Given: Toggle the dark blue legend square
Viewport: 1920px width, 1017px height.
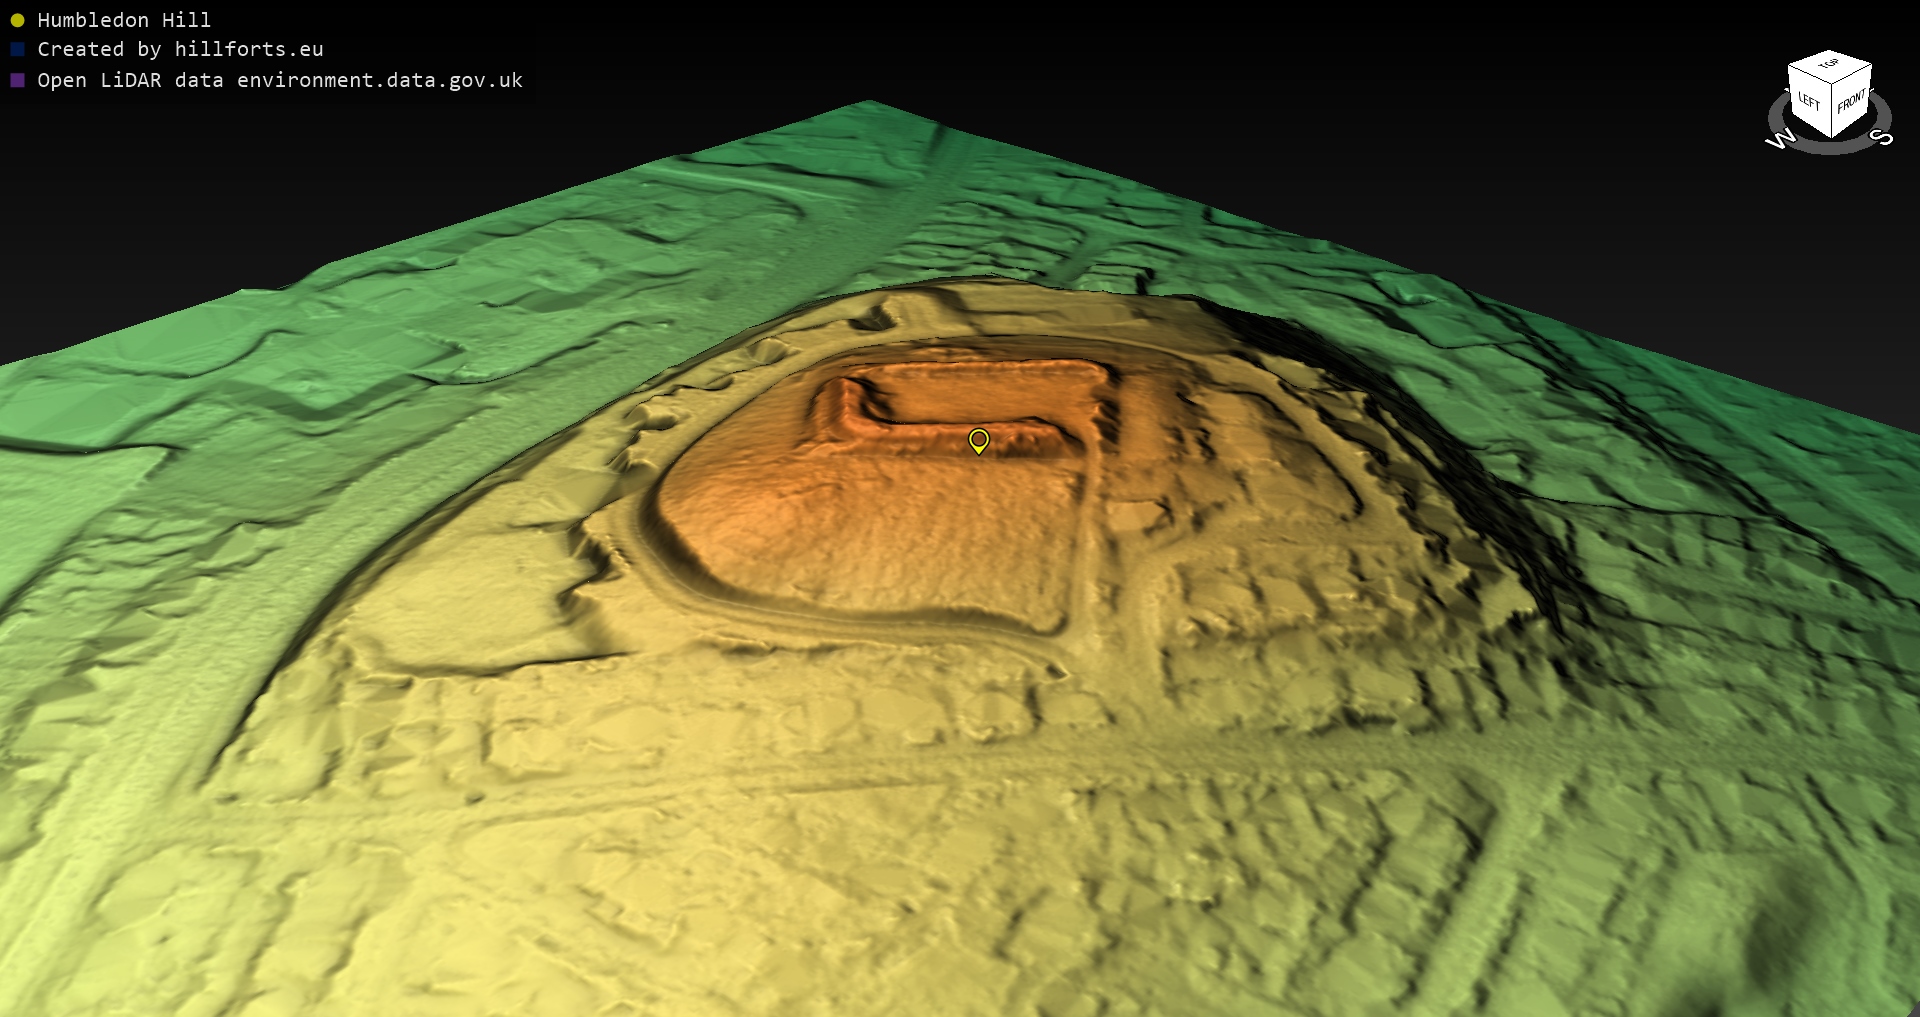Looking at the screenshot, I should tap(17, 49).
